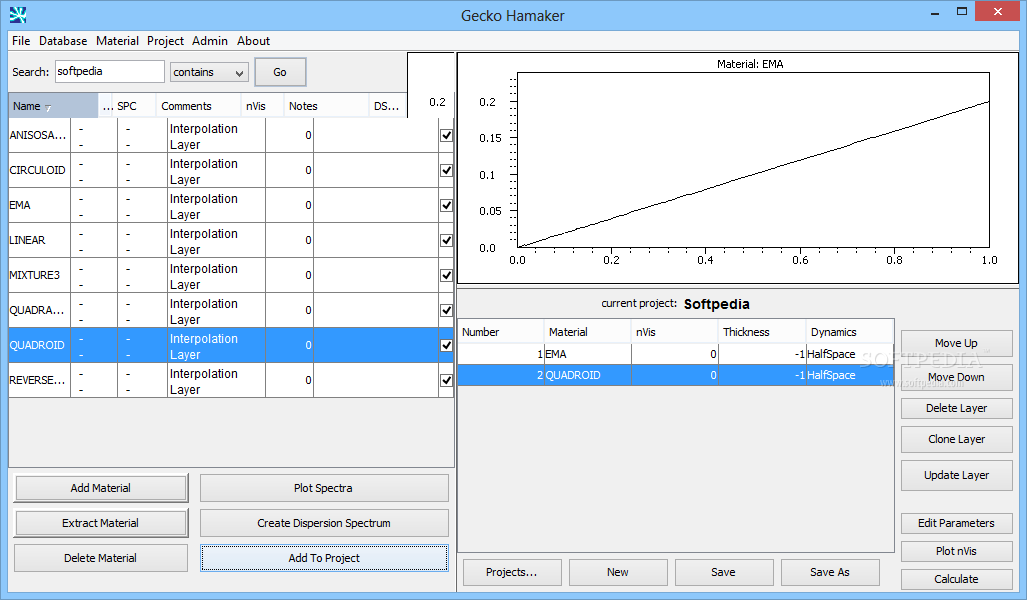
Task: Toggle checkbox in EMA material row
Action: 446,206
